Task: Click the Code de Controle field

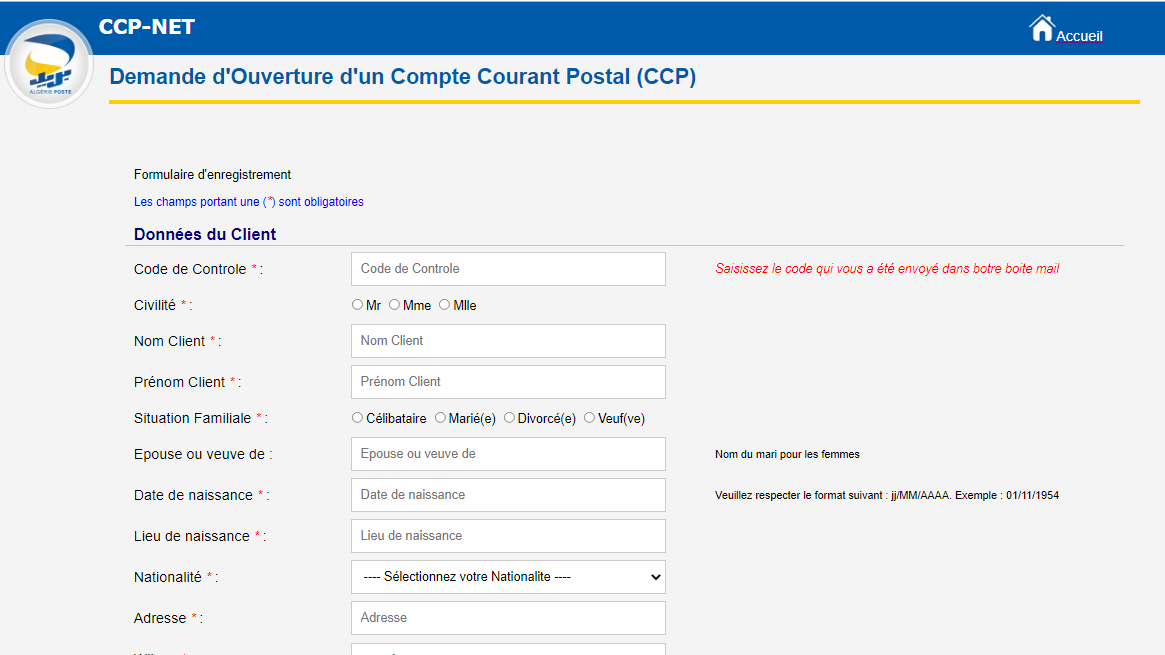Action: (x=508, y=269)
